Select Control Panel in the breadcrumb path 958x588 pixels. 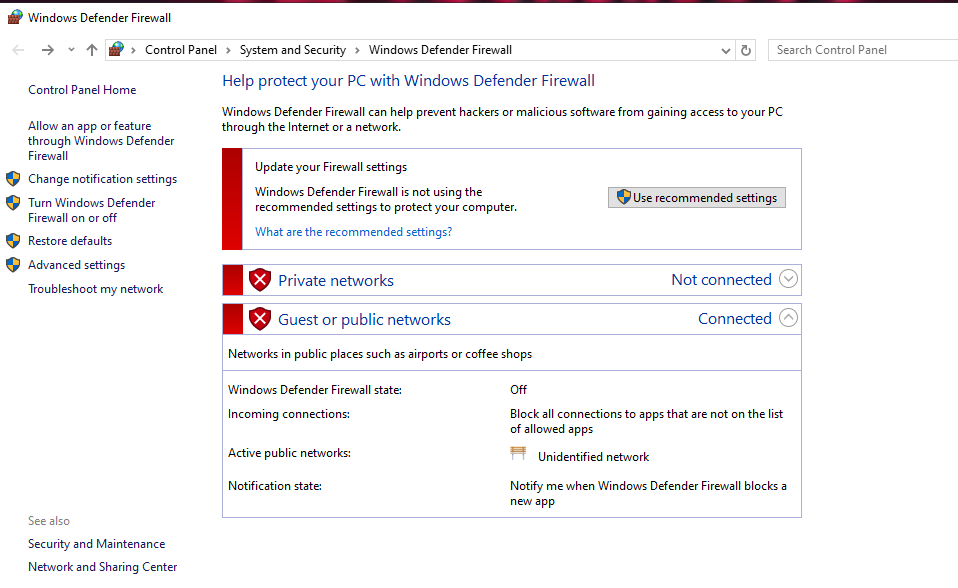[180, 50]
